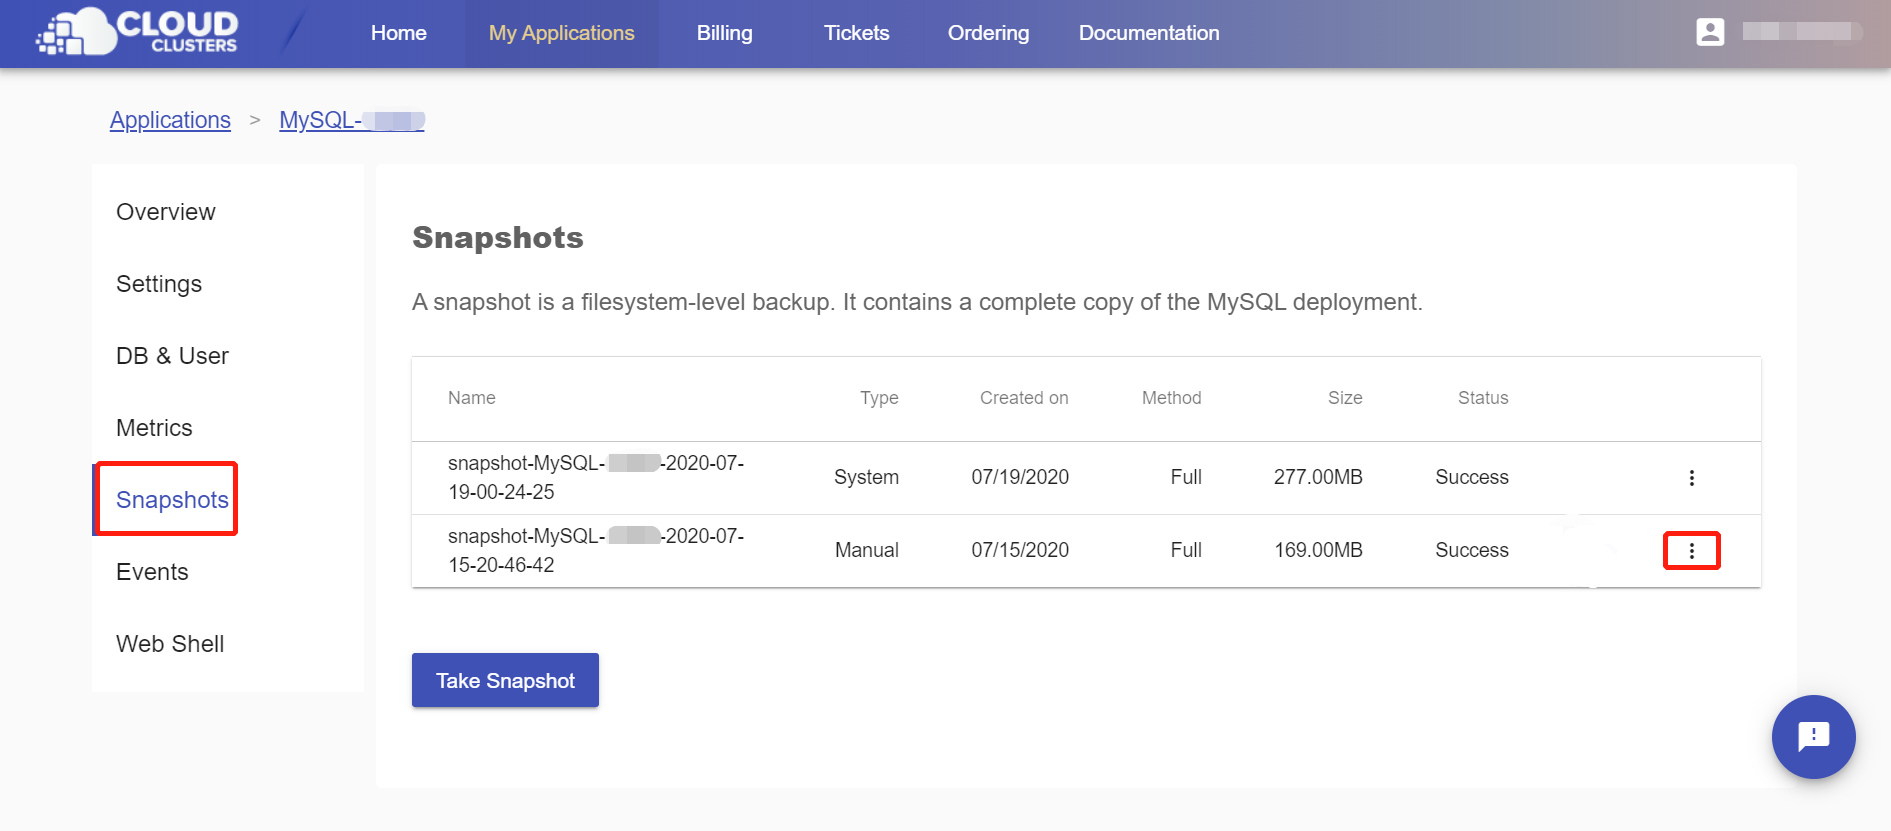Open Events sidebar section
Screen dimensions: 1891x831
click(152, 572)
